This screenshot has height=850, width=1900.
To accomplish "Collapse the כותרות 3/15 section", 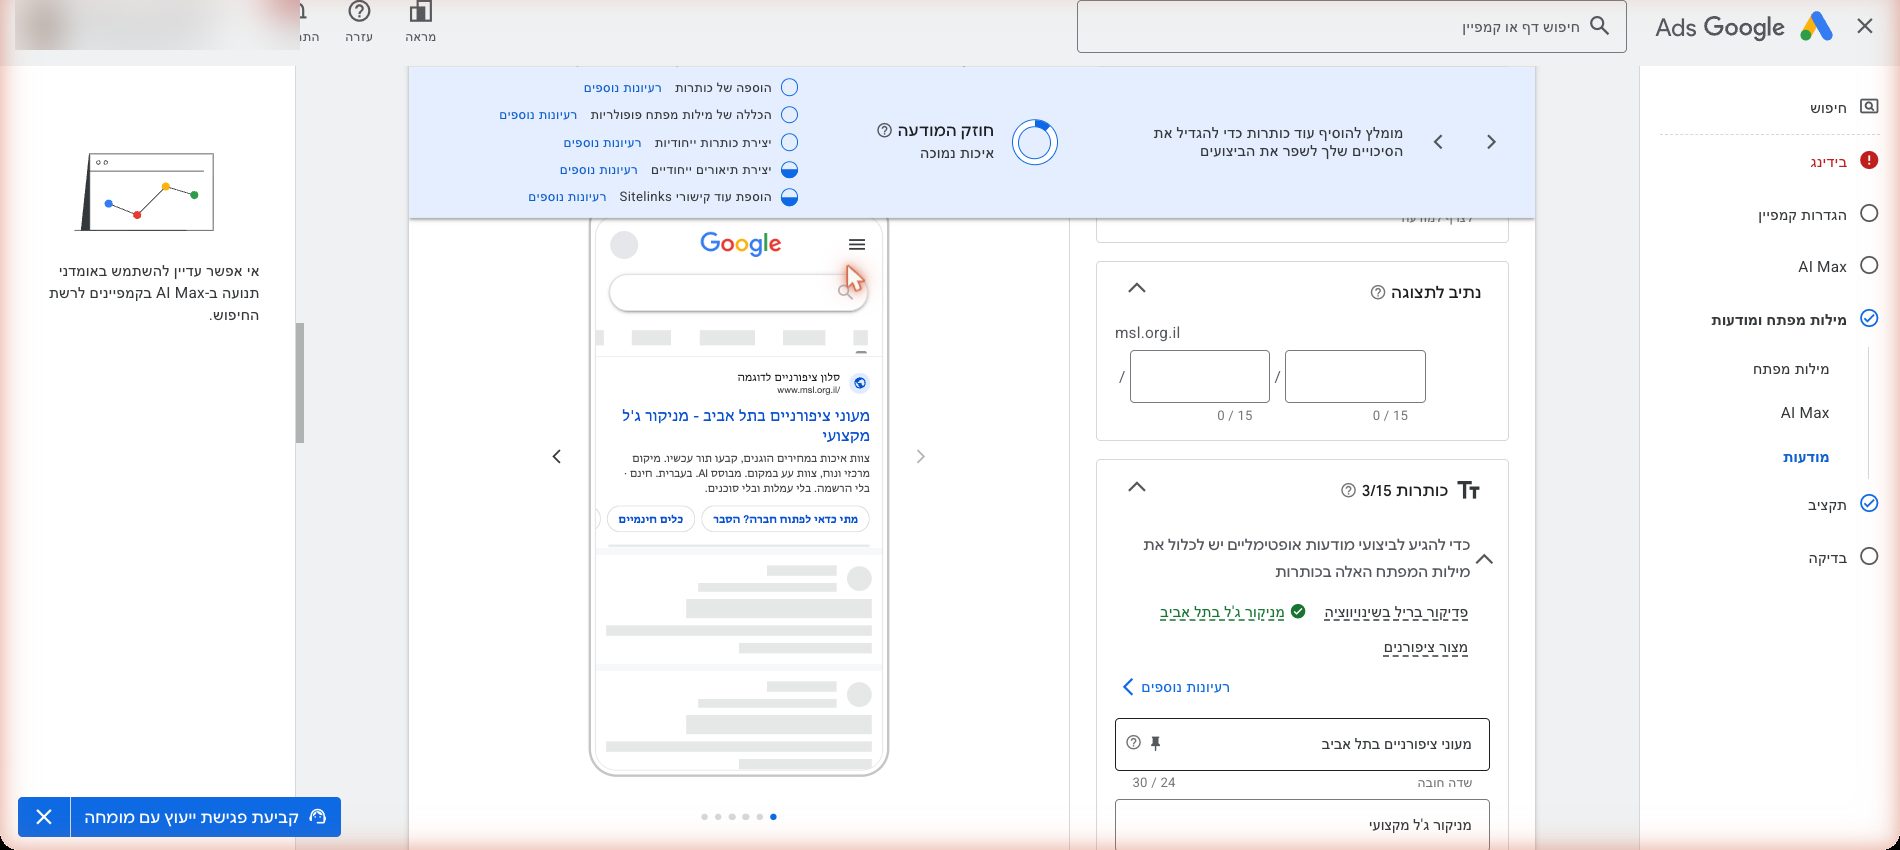I will click(x=1136, y=487).
